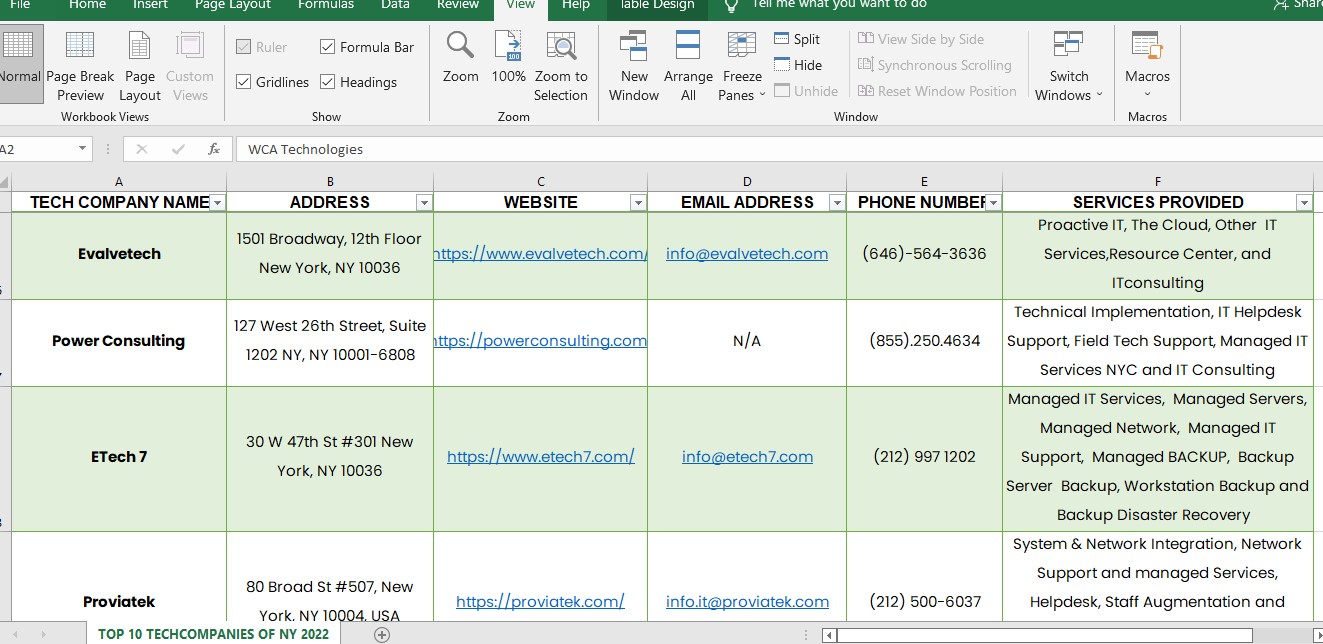Click the Page Break Preview icon
The width and height of the screenshot is (1323, 644).
coord(80,47)
